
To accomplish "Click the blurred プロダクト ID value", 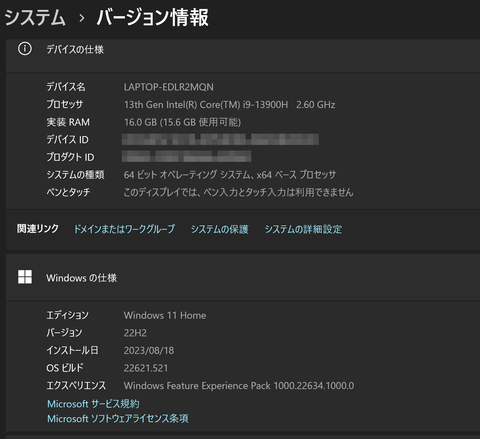I will pos(186,156).
